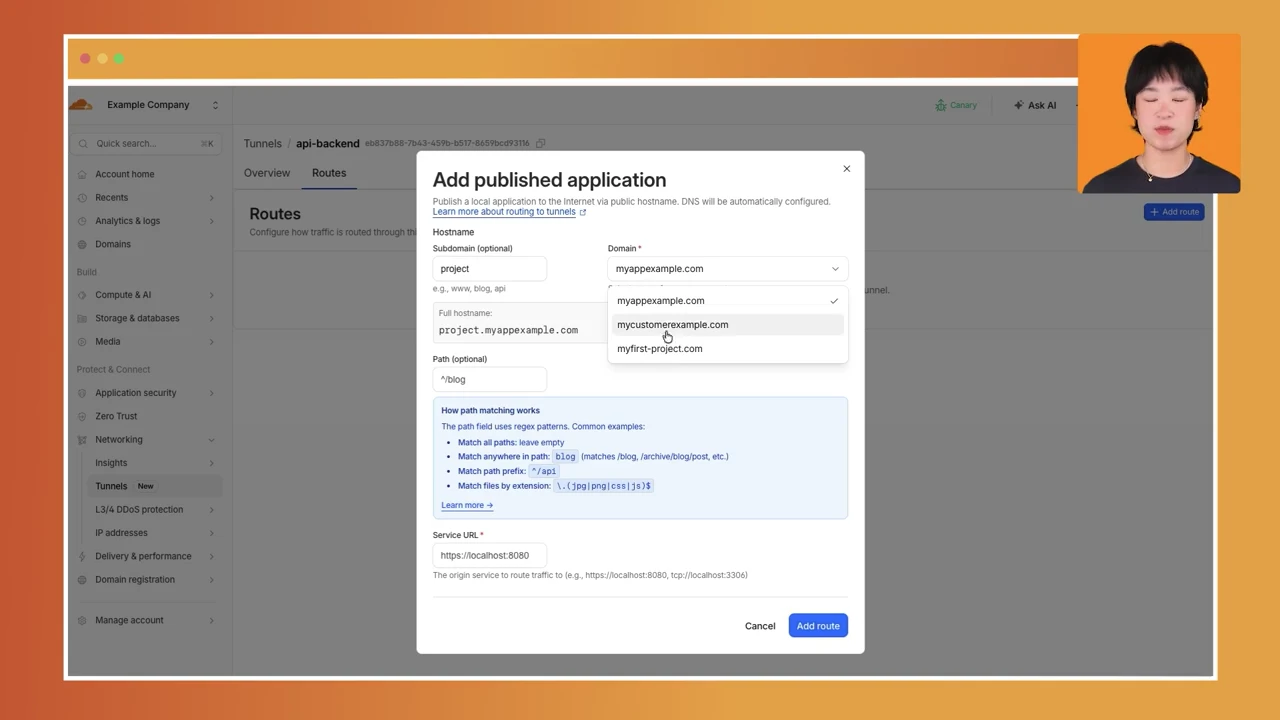Click the Media sidebar icon
1280x720 pixels.
(x=82, y=341)
